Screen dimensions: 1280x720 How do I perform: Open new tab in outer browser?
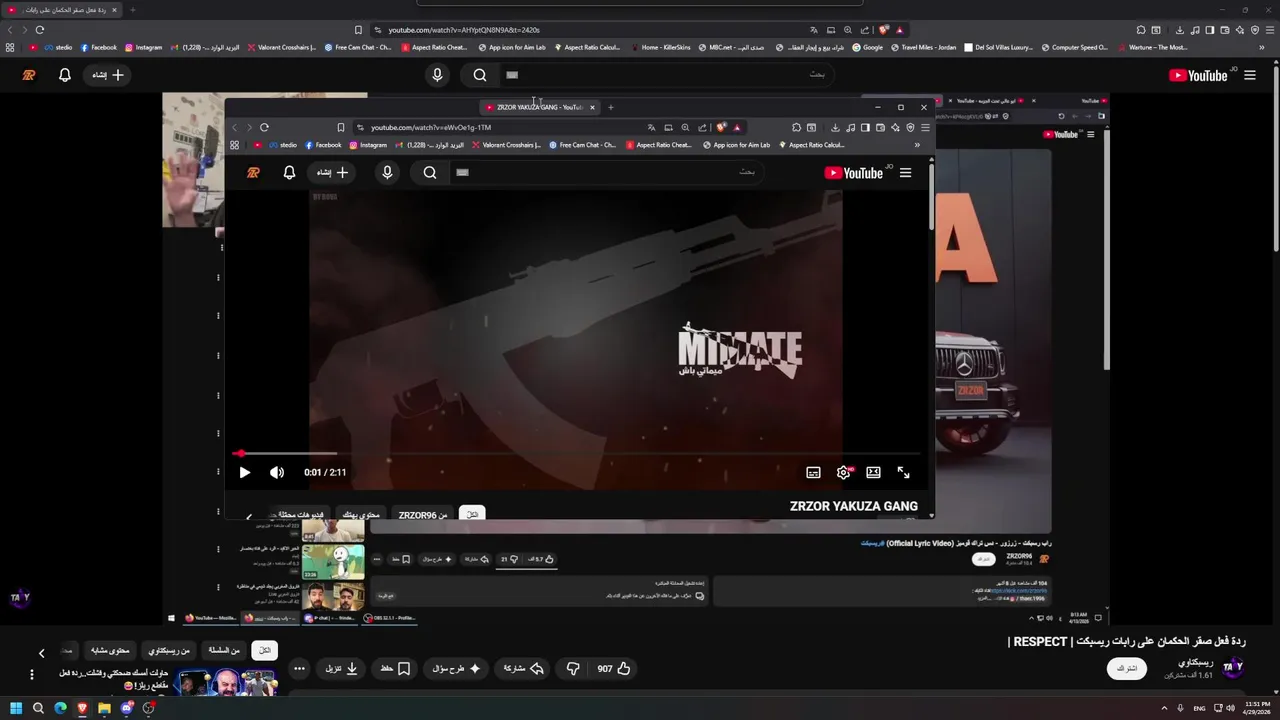point(132,10)
